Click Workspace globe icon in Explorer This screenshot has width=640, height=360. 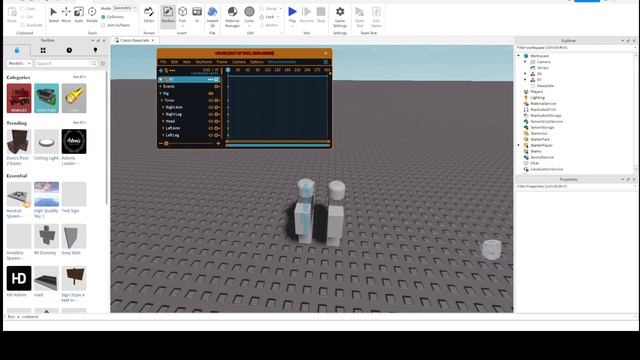[x=526, y=56]
